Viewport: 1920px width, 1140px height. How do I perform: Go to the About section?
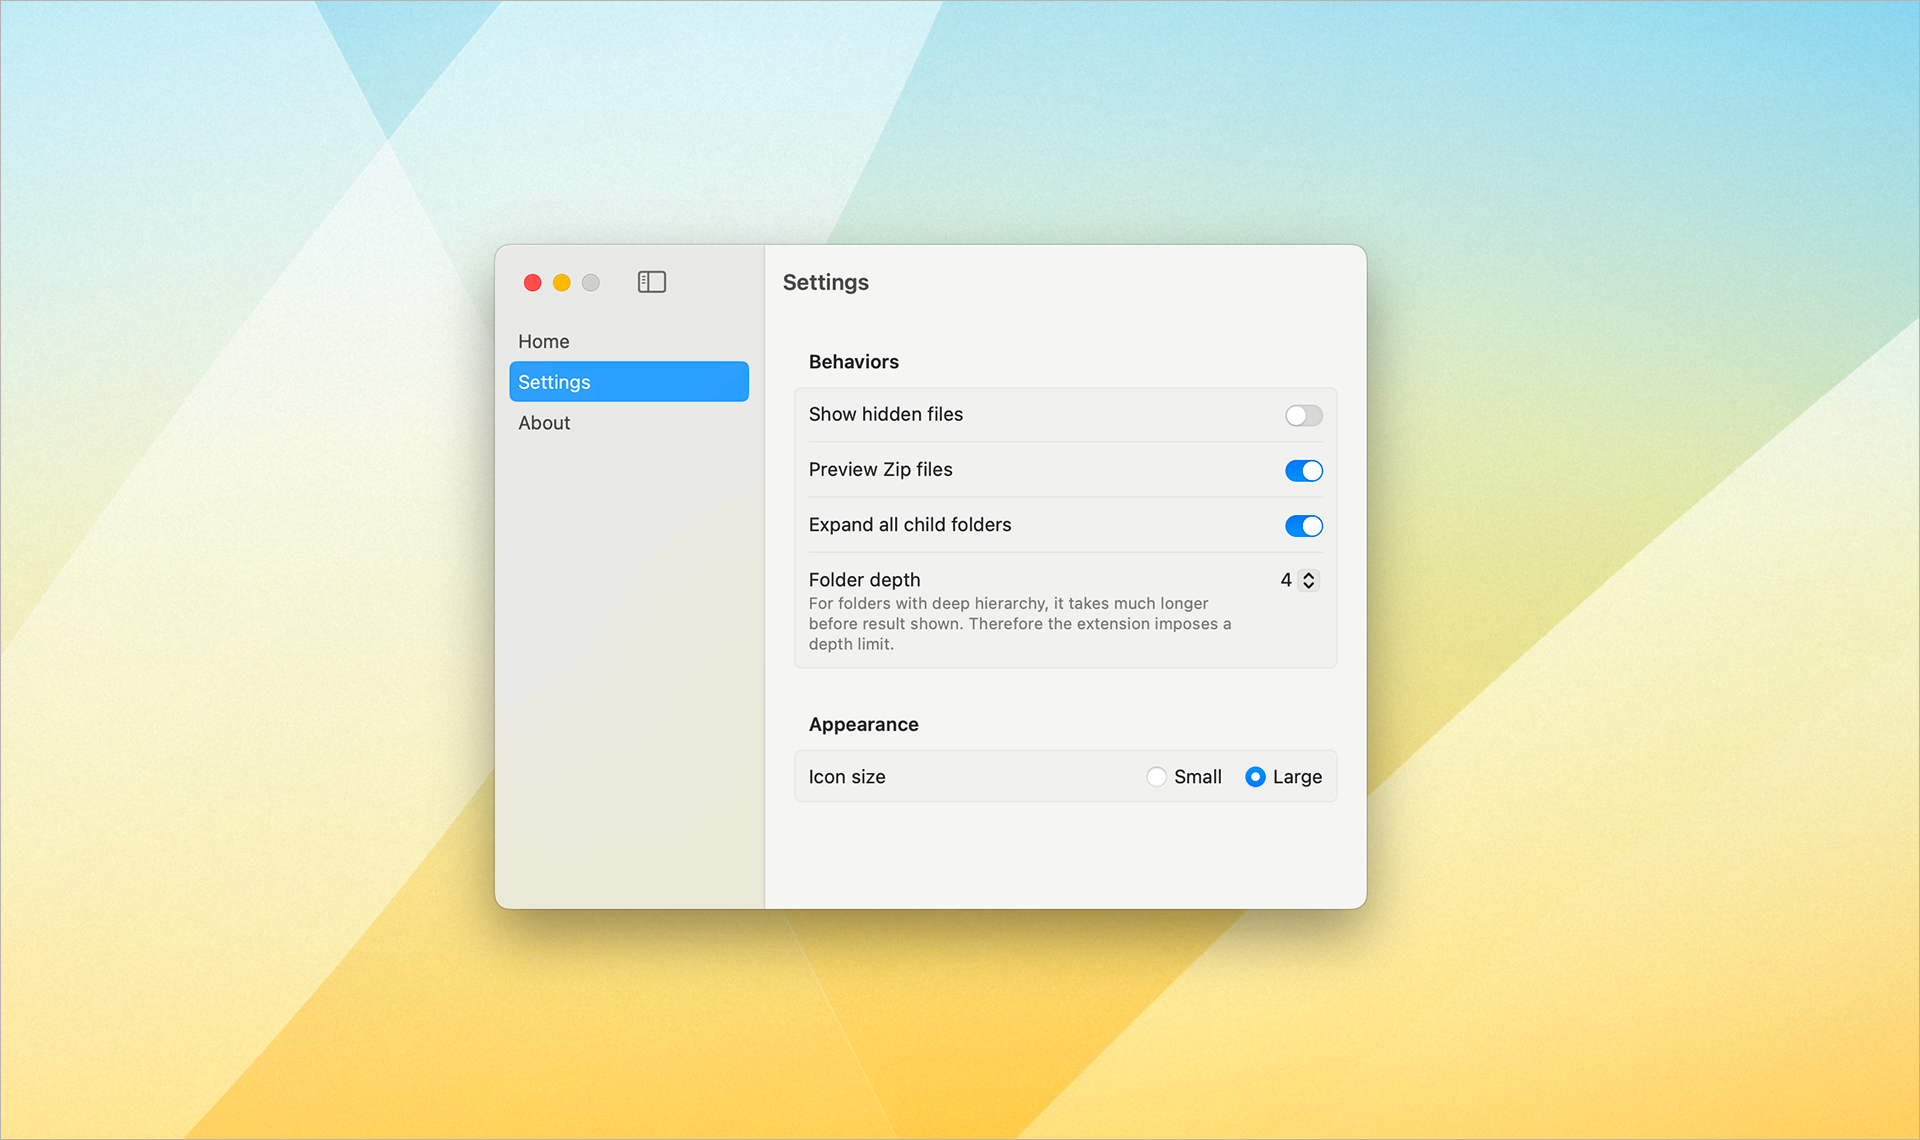coord(544,423)
